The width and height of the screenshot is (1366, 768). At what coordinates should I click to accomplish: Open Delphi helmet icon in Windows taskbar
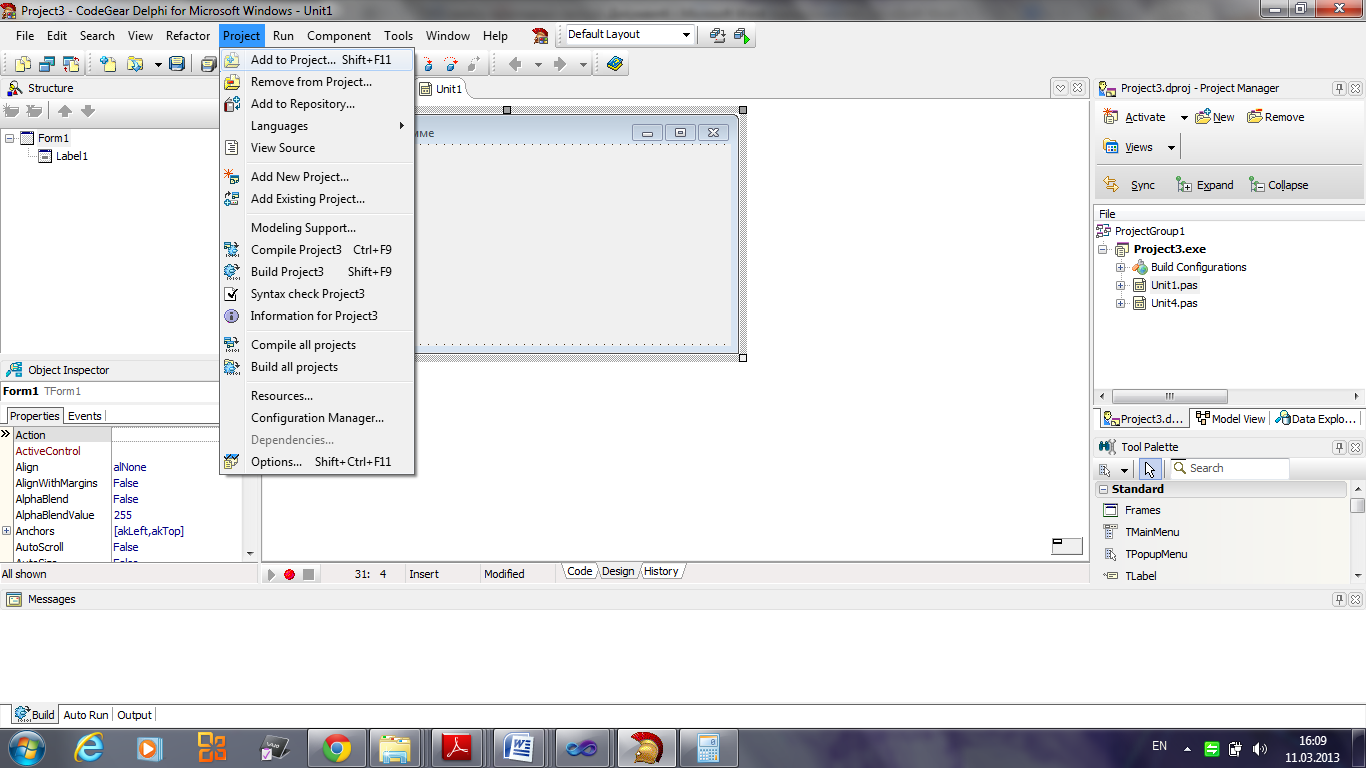coord(645,748)
